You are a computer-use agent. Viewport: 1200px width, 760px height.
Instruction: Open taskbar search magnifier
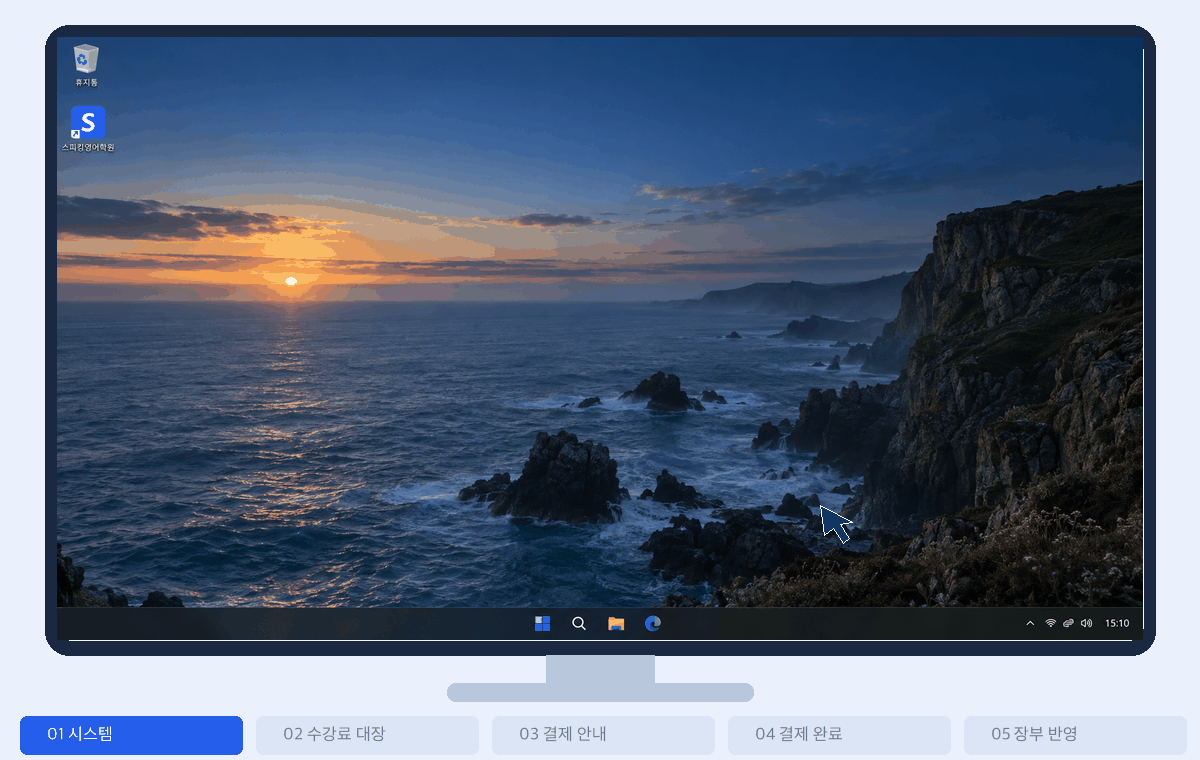point(579,624)
